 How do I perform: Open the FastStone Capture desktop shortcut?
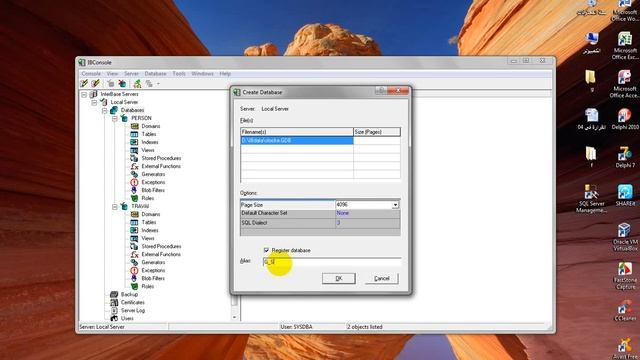coord(624,276)
